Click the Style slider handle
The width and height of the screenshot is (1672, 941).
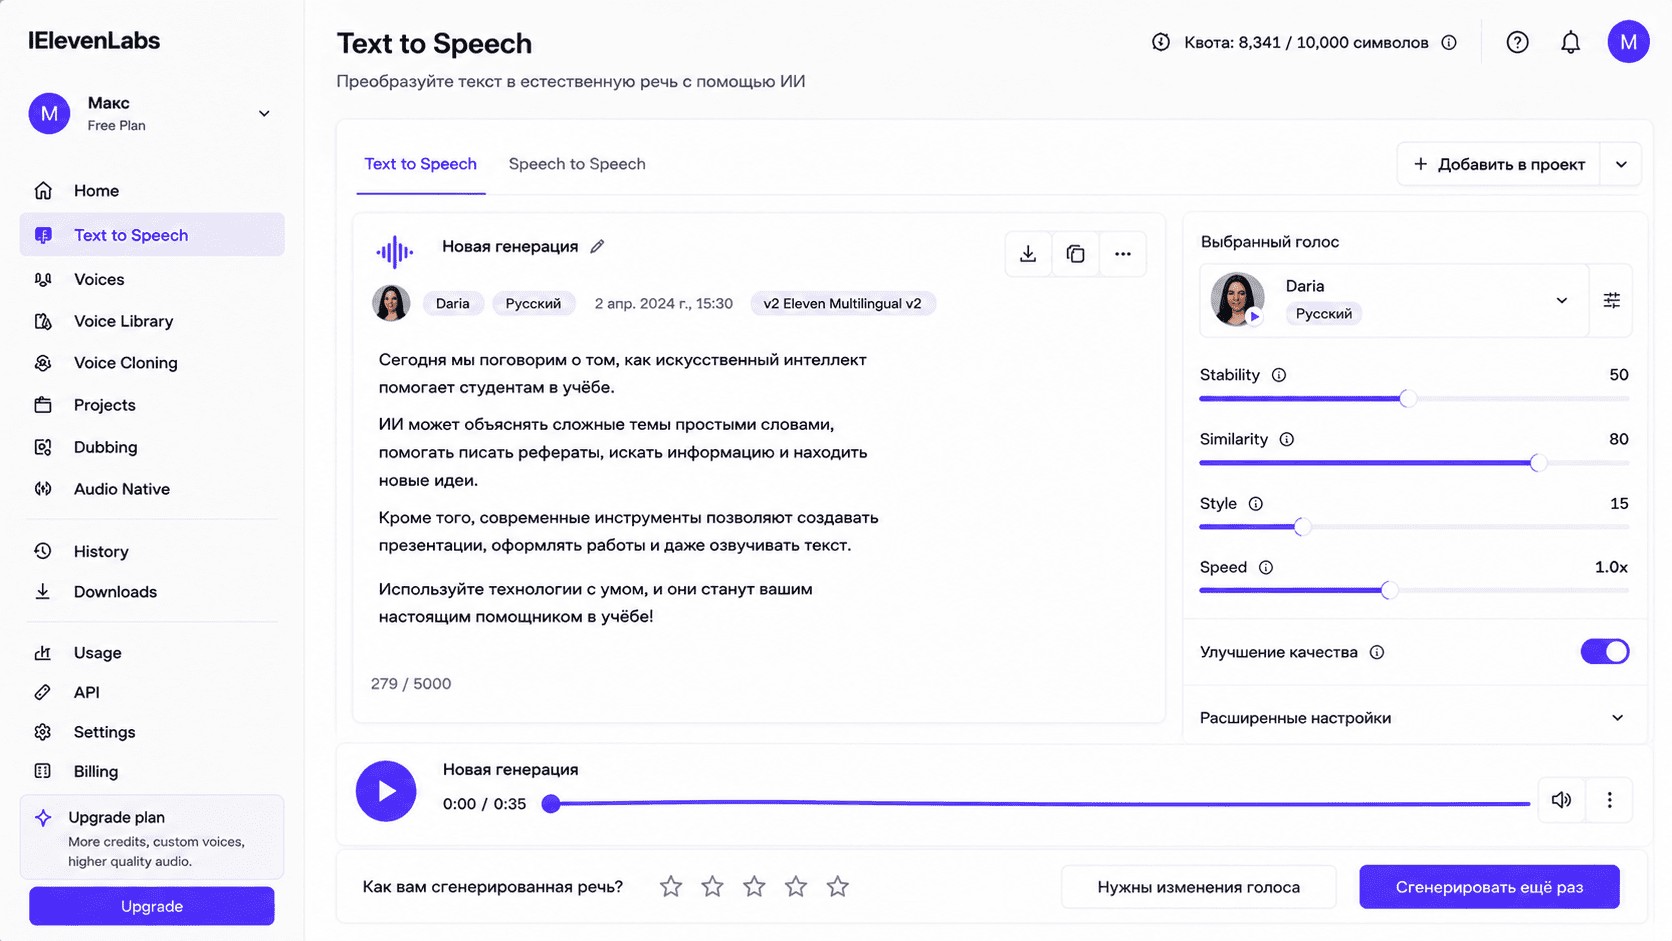click(1302, 527)
